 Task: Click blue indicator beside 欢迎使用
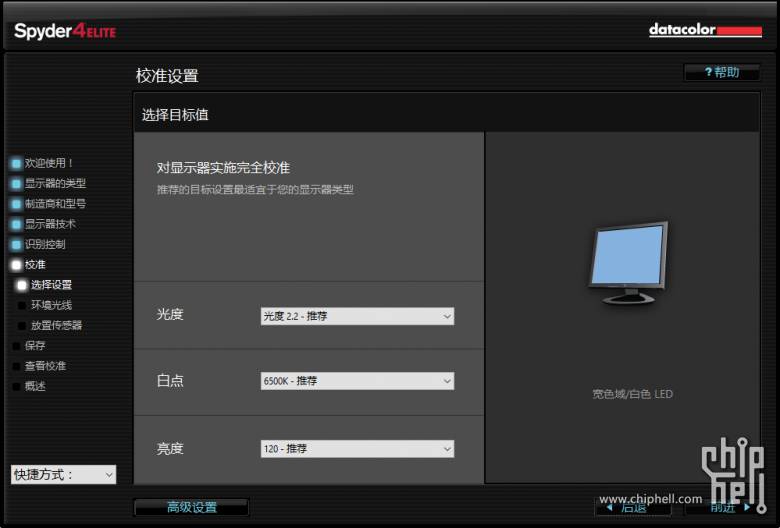point(16,163)
